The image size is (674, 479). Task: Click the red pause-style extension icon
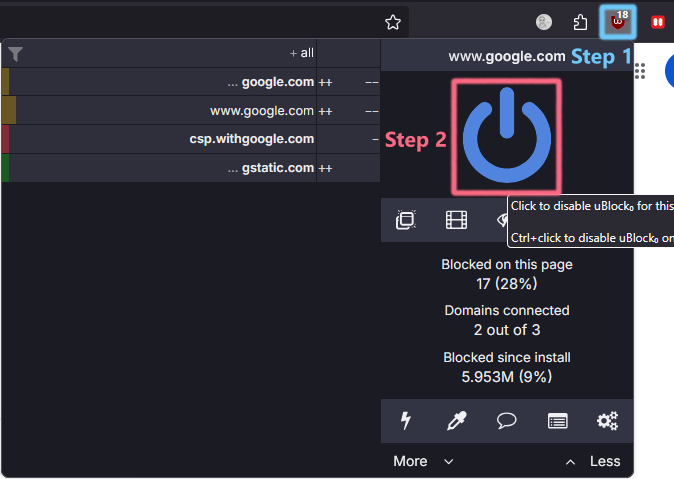coord(658,22)
